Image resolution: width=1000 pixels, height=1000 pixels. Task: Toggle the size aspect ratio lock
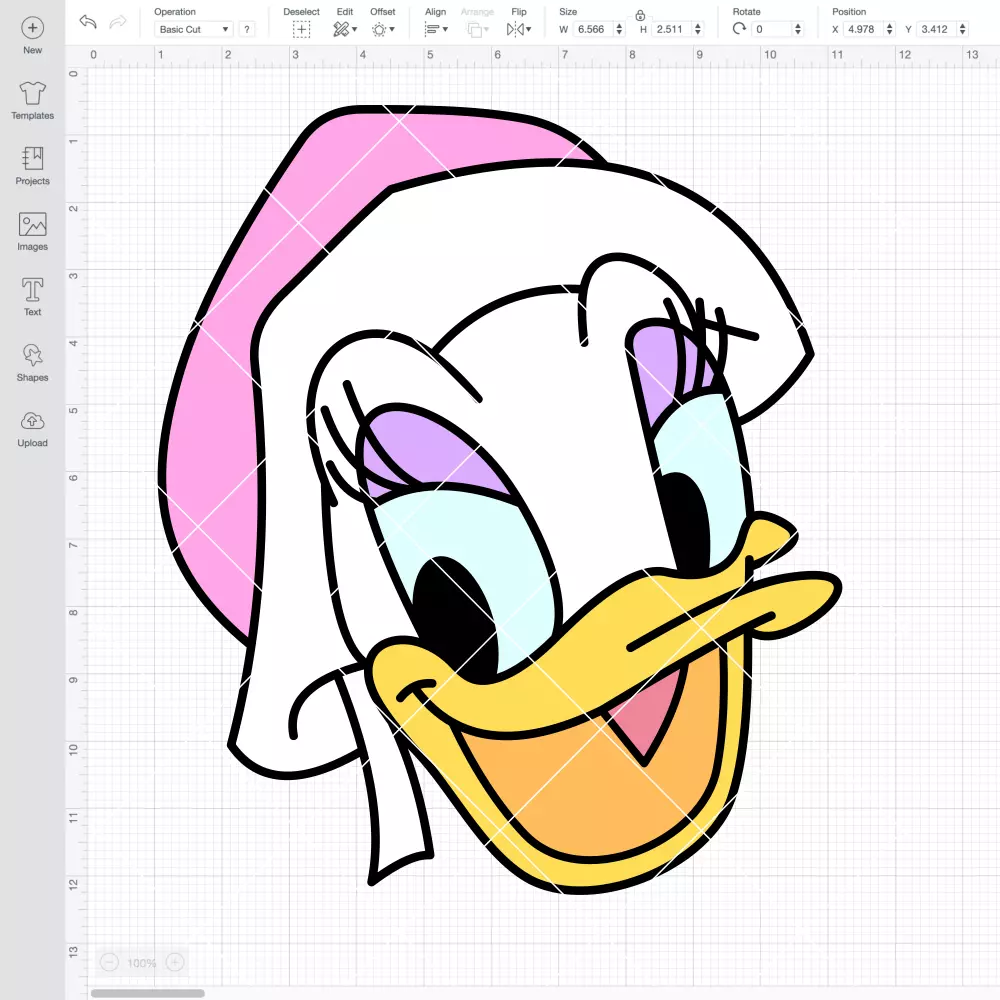coord(640,15)
